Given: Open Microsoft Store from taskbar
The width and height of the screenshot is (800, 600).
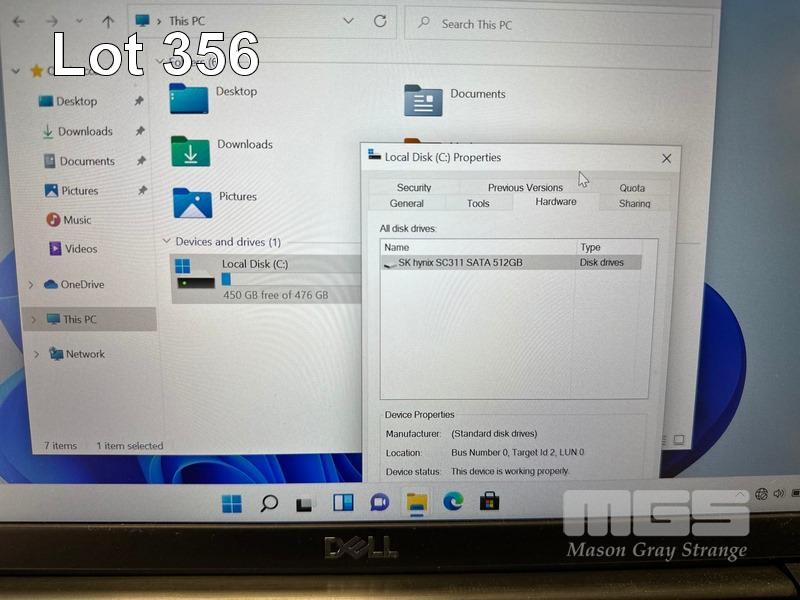Looking at the screenshot, I should [490, 502].
